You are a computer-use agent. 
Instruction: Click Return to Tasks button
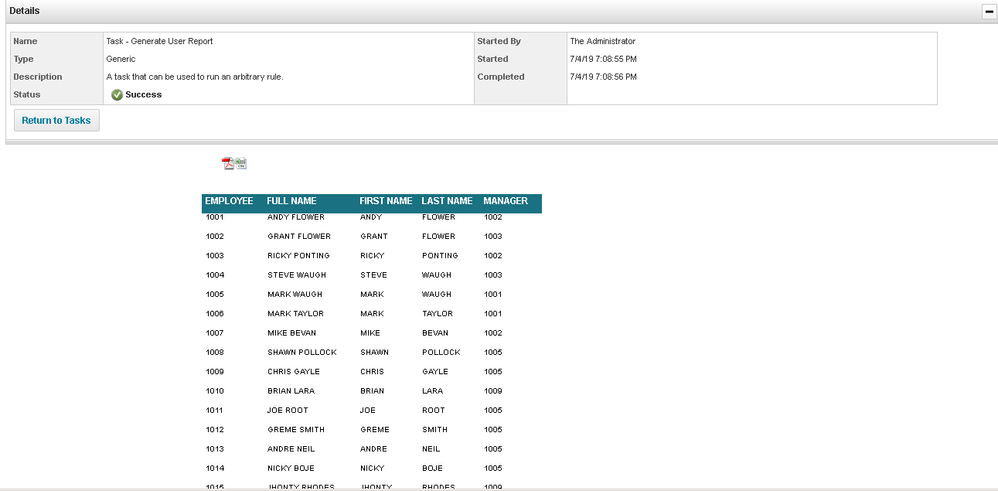click(x=56, y=121)
